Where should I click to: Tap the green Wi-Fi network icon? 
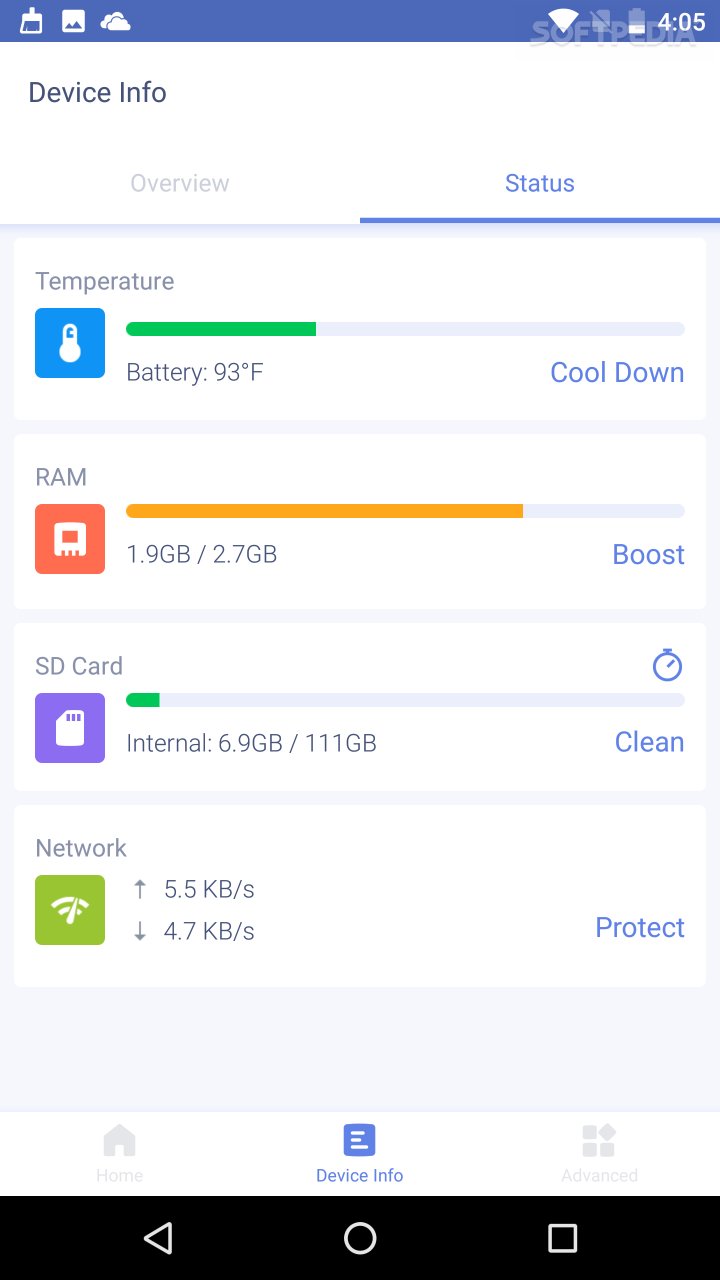click(x=70, y=910)
